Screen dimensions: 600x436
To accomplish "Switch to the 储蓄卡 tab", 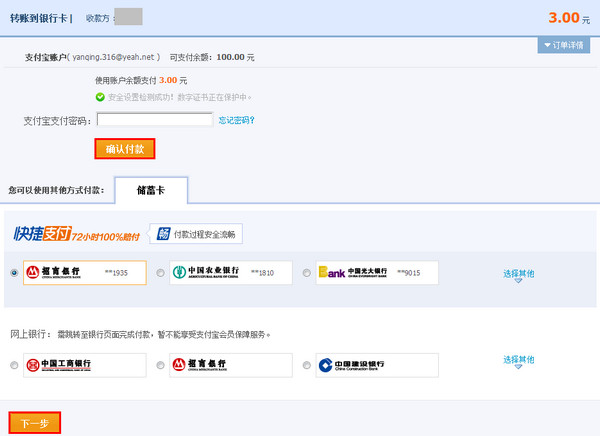I will click(x=151, y=189).
